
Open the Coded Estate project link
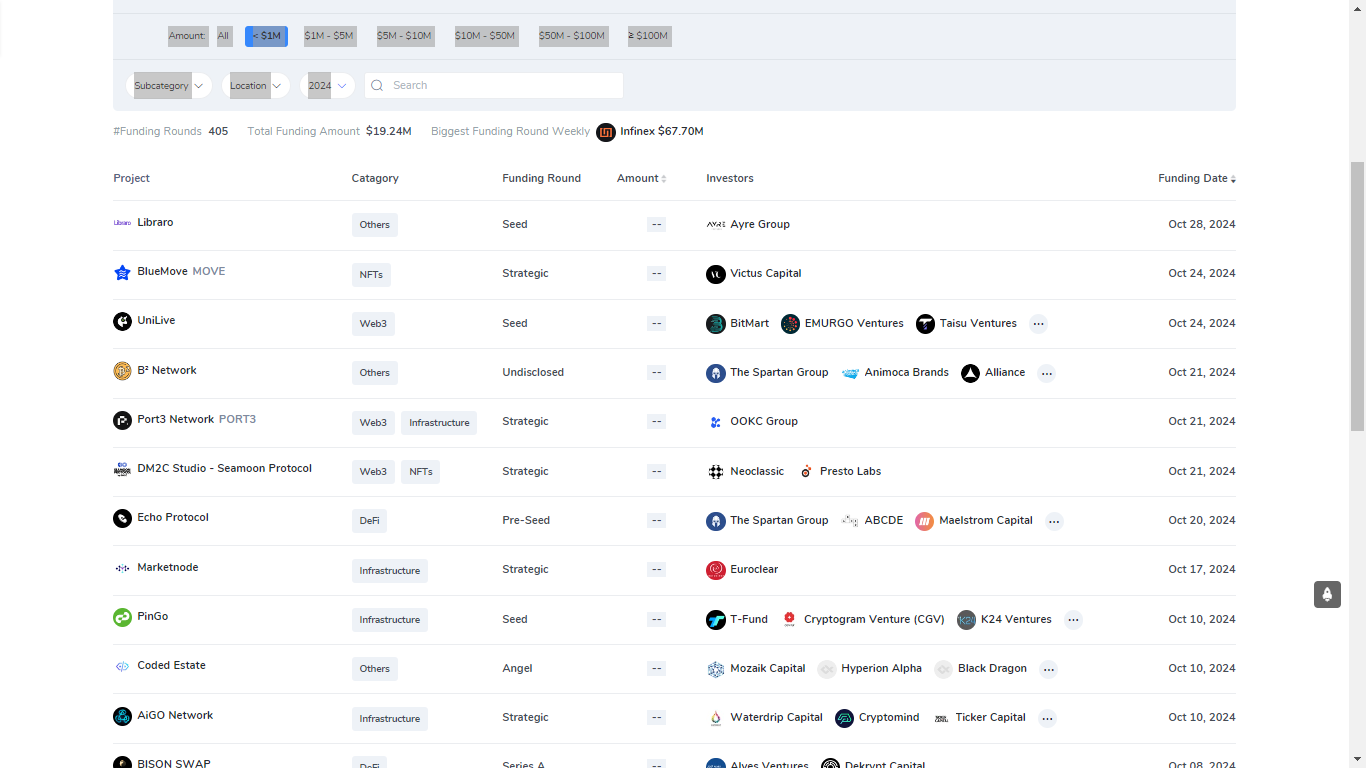[x=171, y=665]
